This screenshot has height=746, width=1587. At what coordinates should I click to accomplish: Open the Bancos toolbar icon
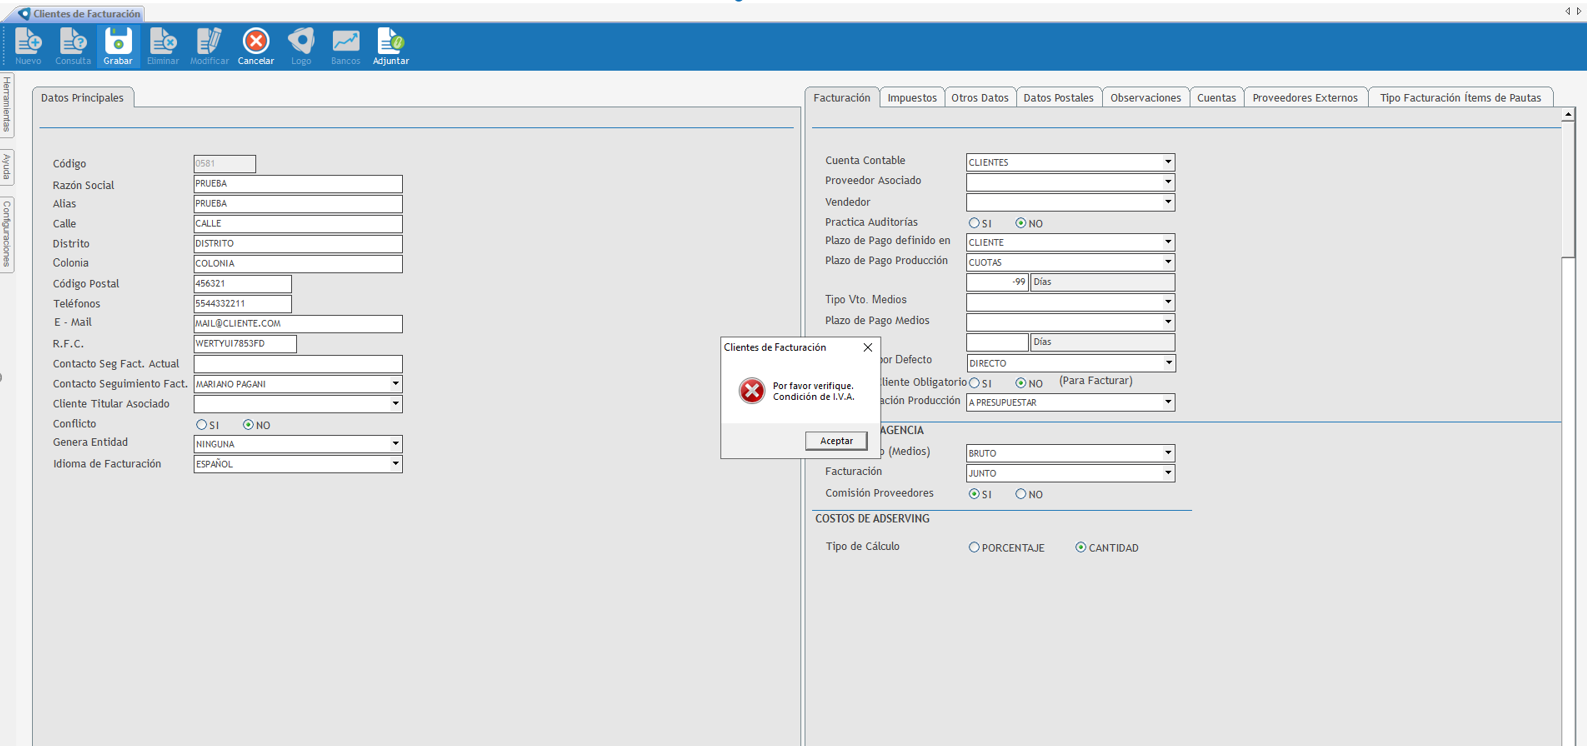tap(345, 46)
